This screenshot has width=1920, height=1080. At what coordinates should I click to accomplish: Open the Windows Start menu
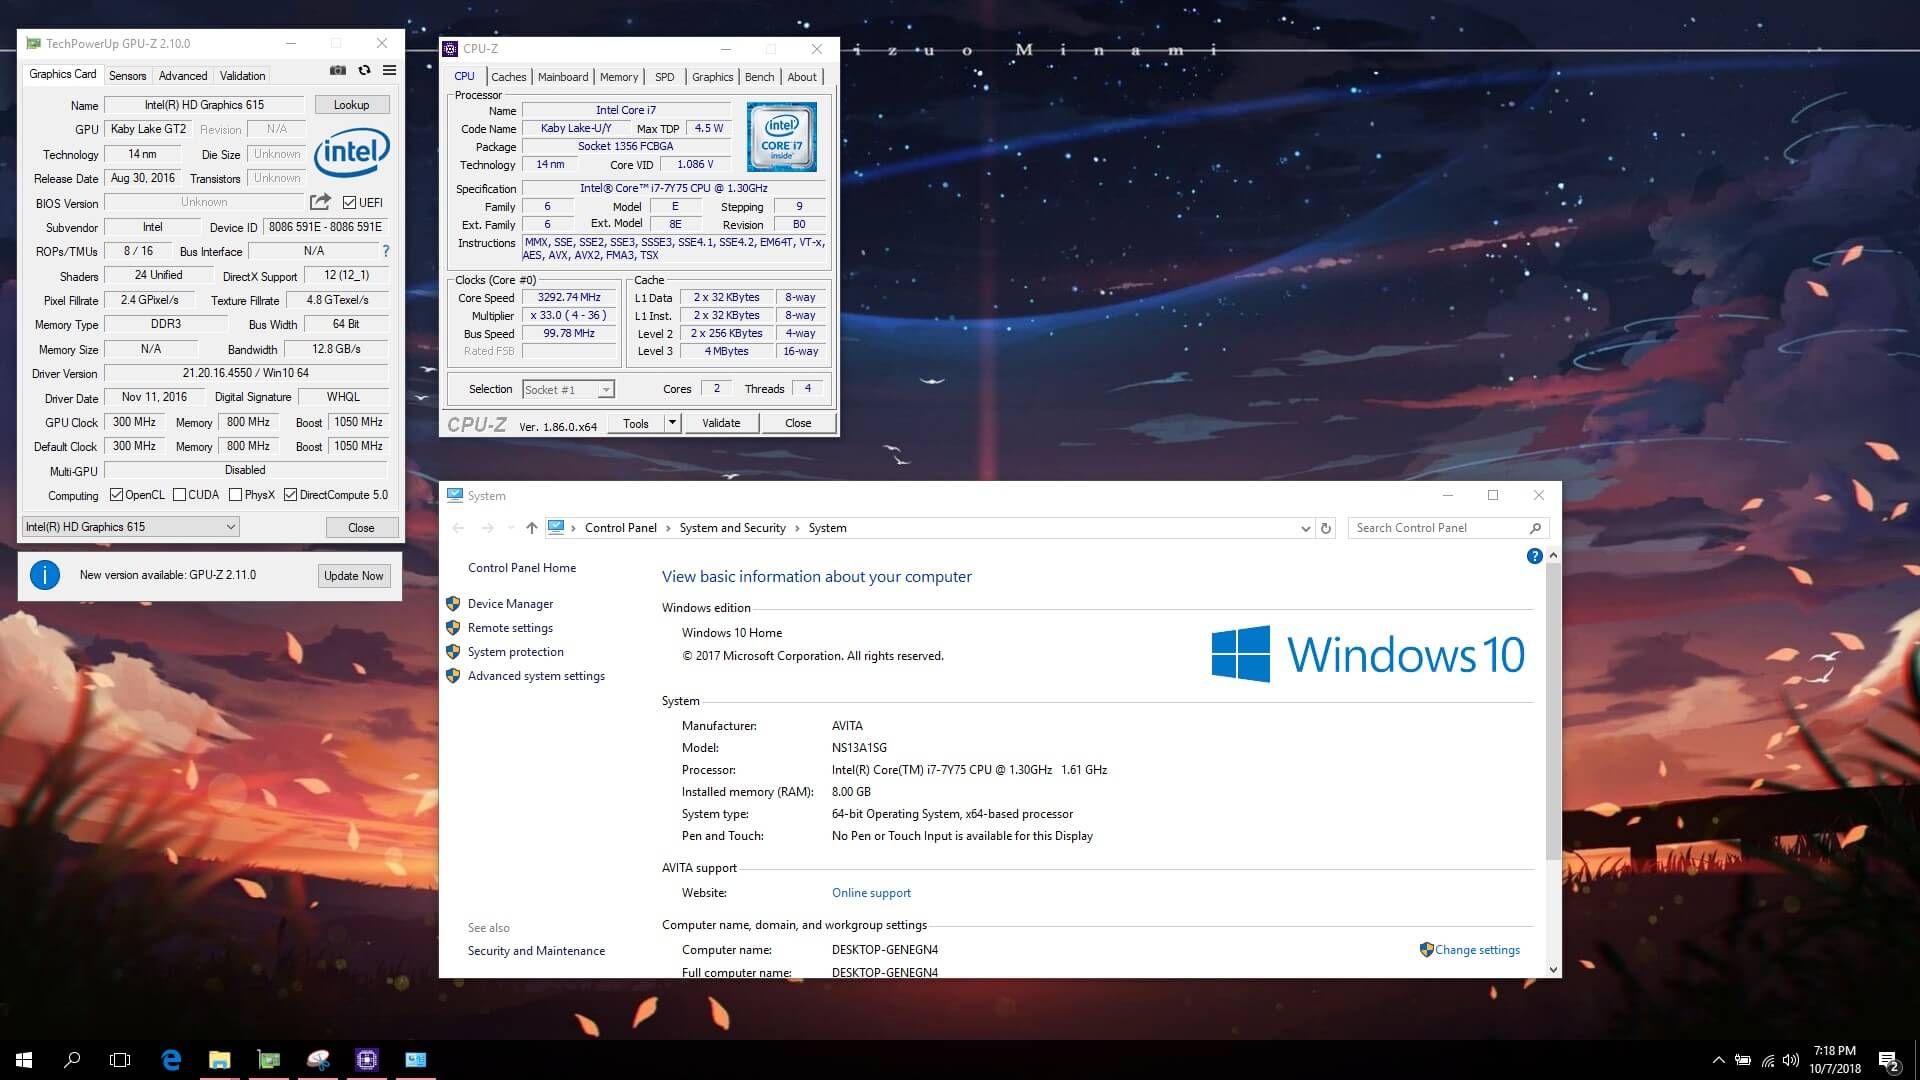tap(24, 1060)
